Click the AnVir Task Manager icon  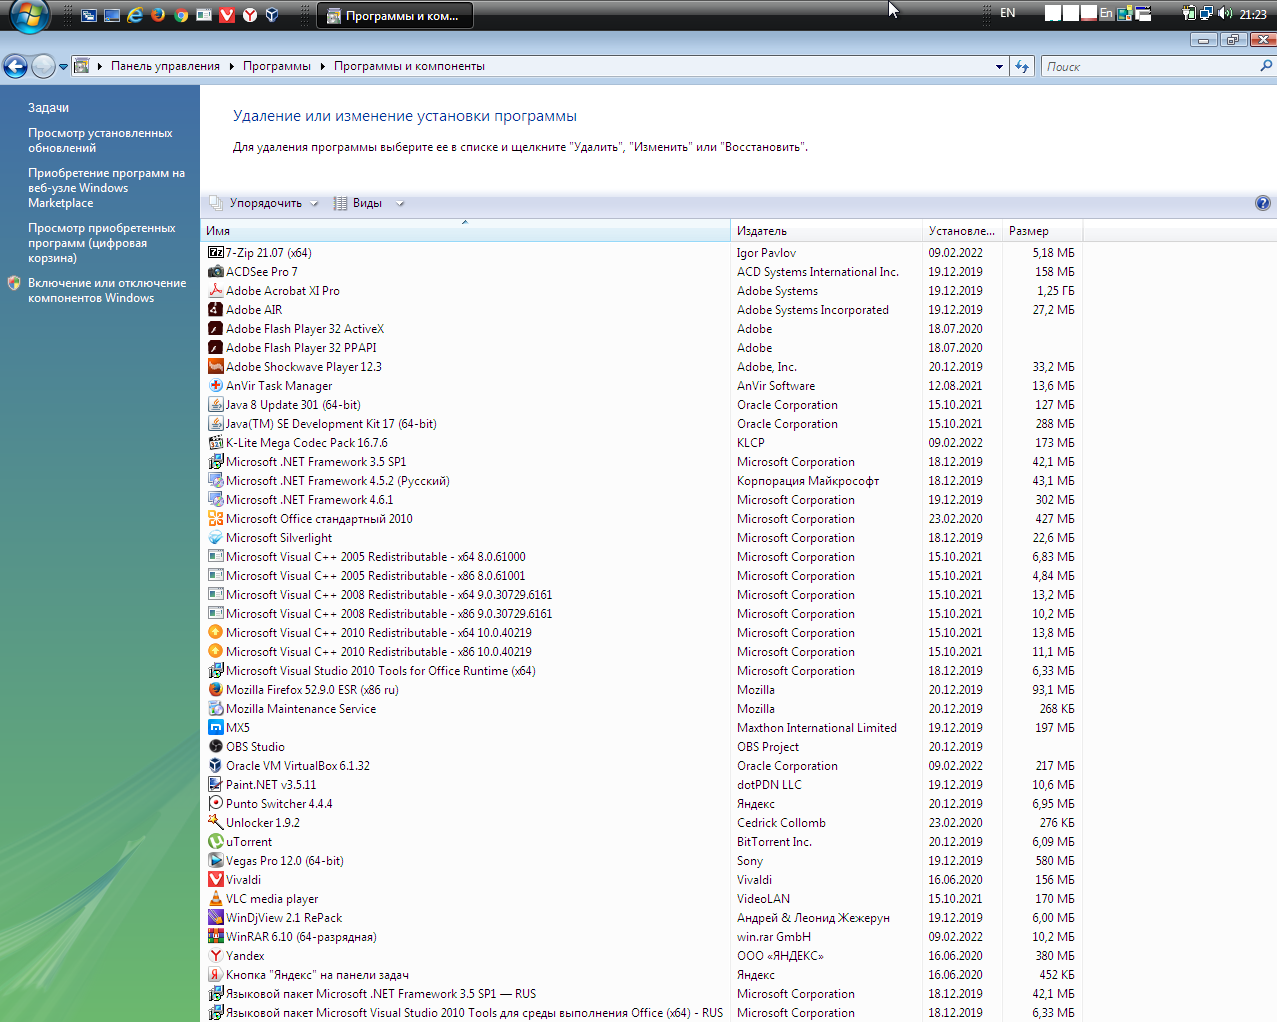point(215,386)
